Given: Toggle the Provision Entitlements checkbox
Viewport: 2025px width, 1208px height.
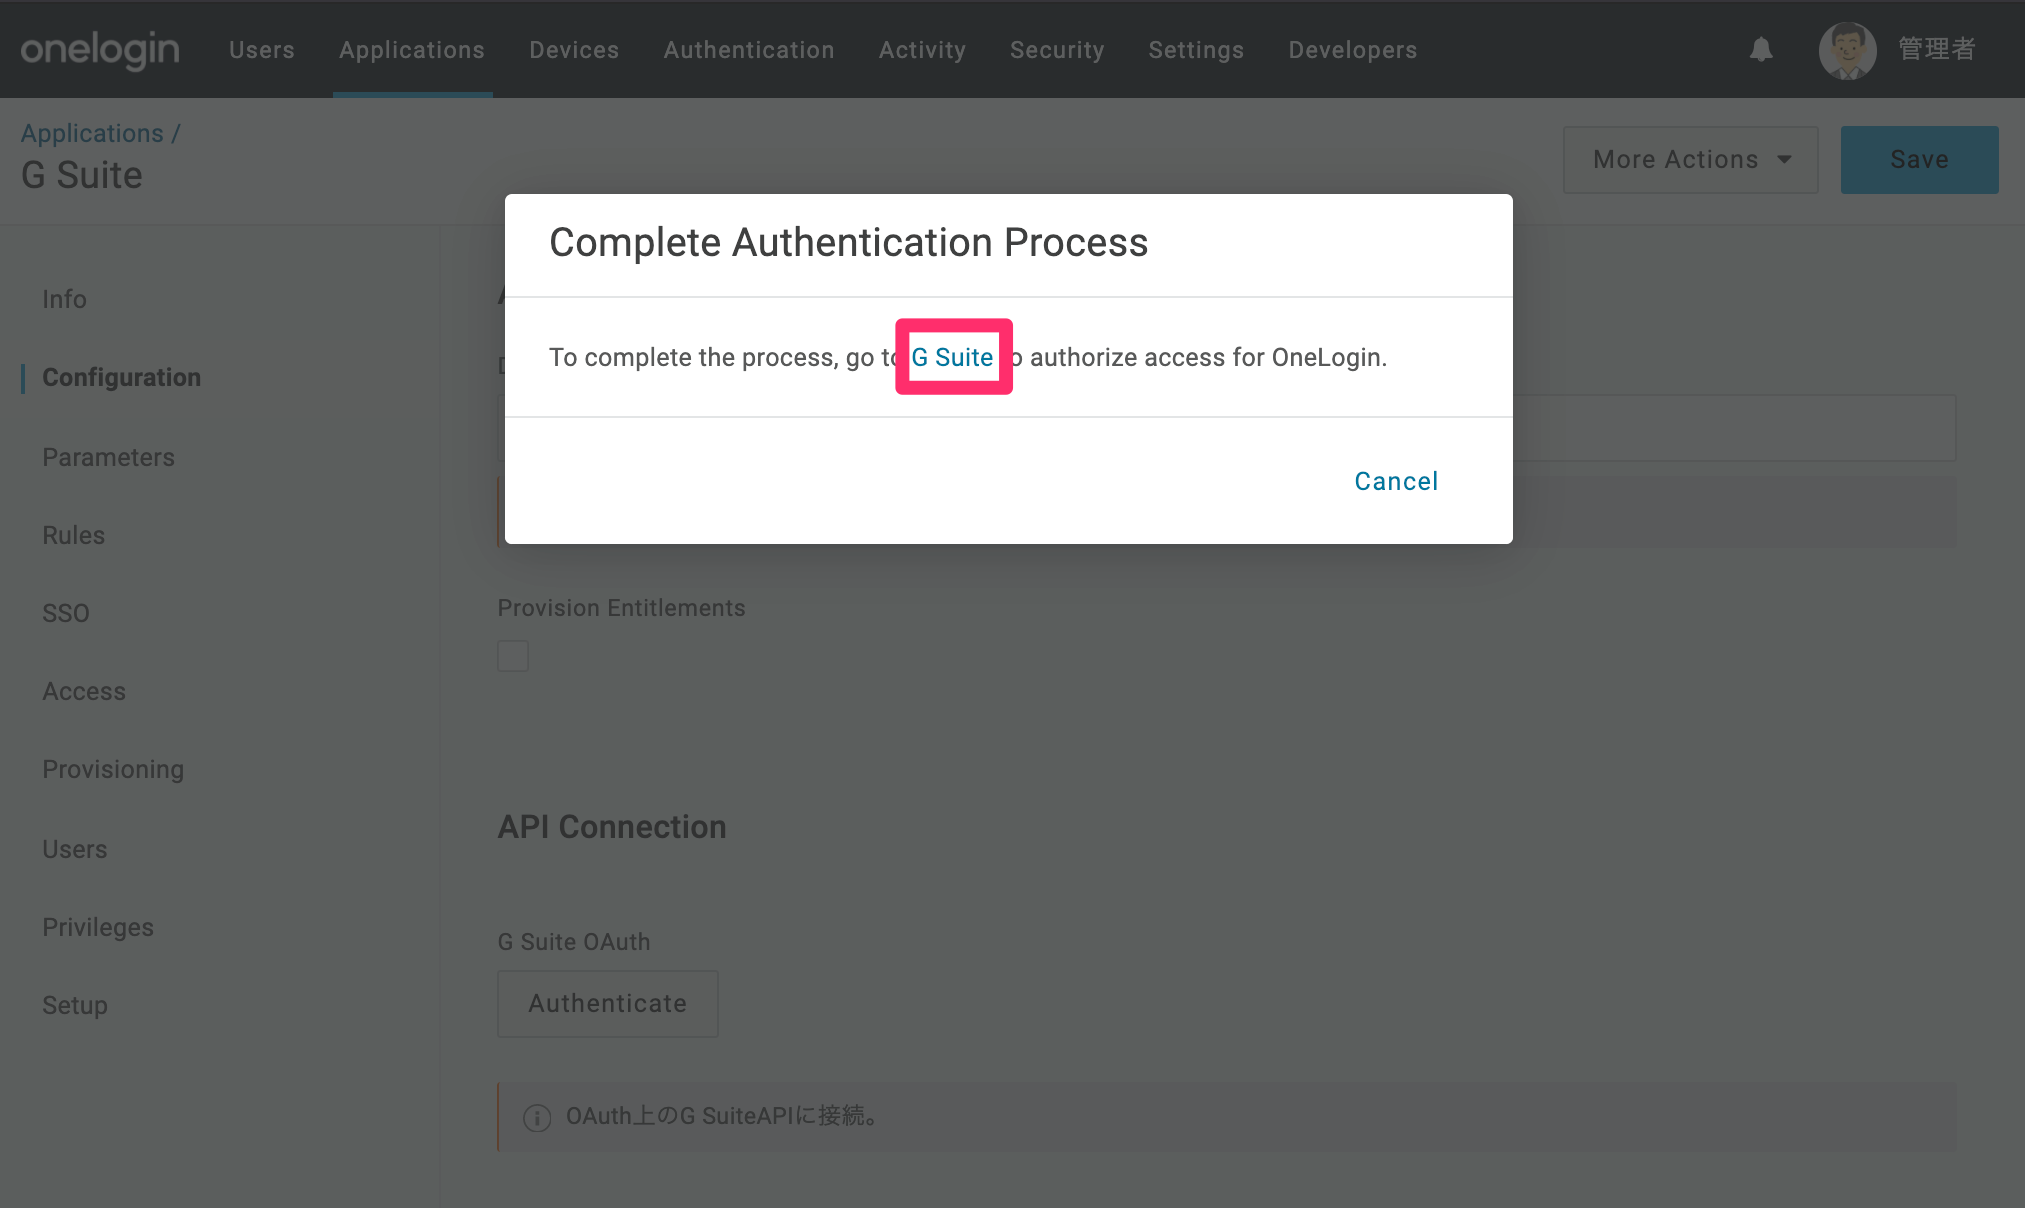Looking at the screenshot, I should click(x=513, y=656).
